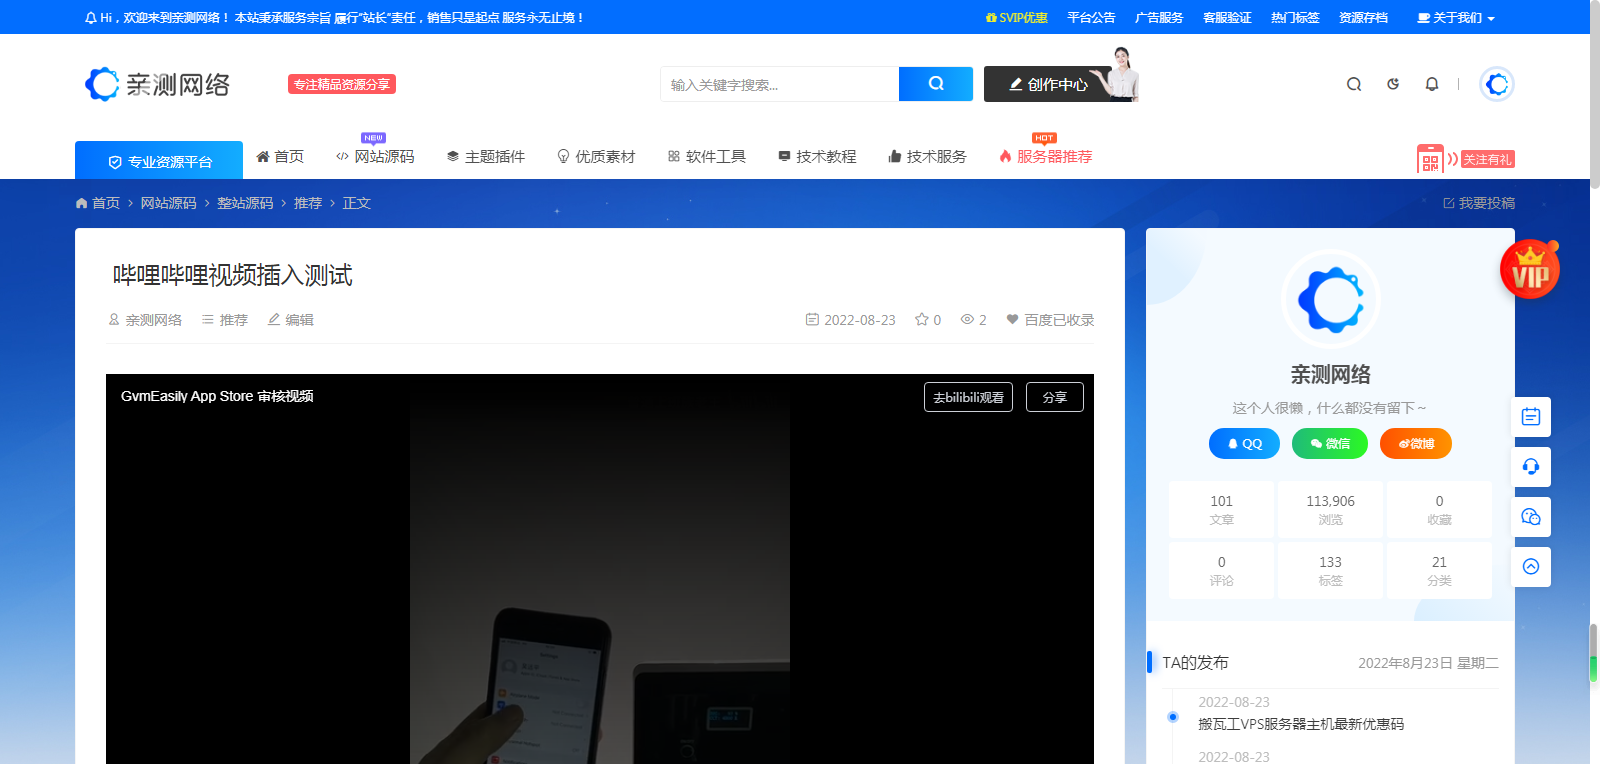Image resolution: width=1600 pixels, height=764 pixels.
Task: Click the 我要投稿 link
Action: 1479,203
